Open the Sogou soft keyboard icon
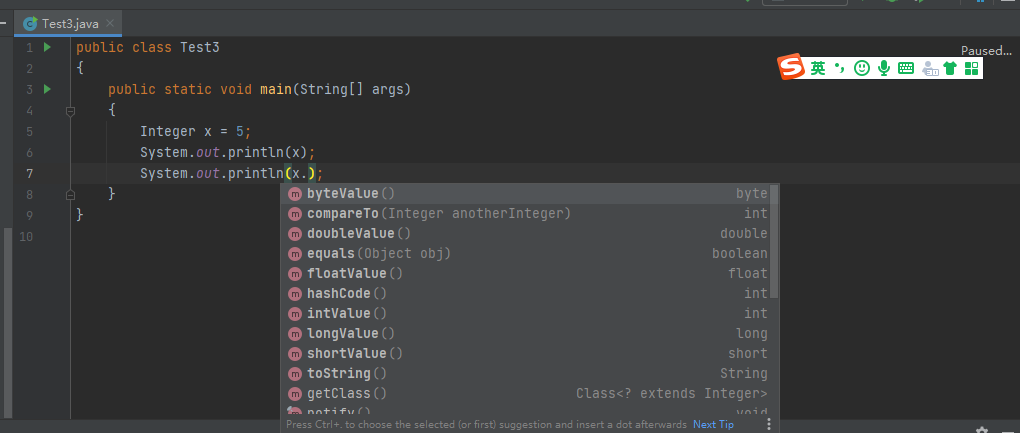1020x433 pixels. pos(906,68)
